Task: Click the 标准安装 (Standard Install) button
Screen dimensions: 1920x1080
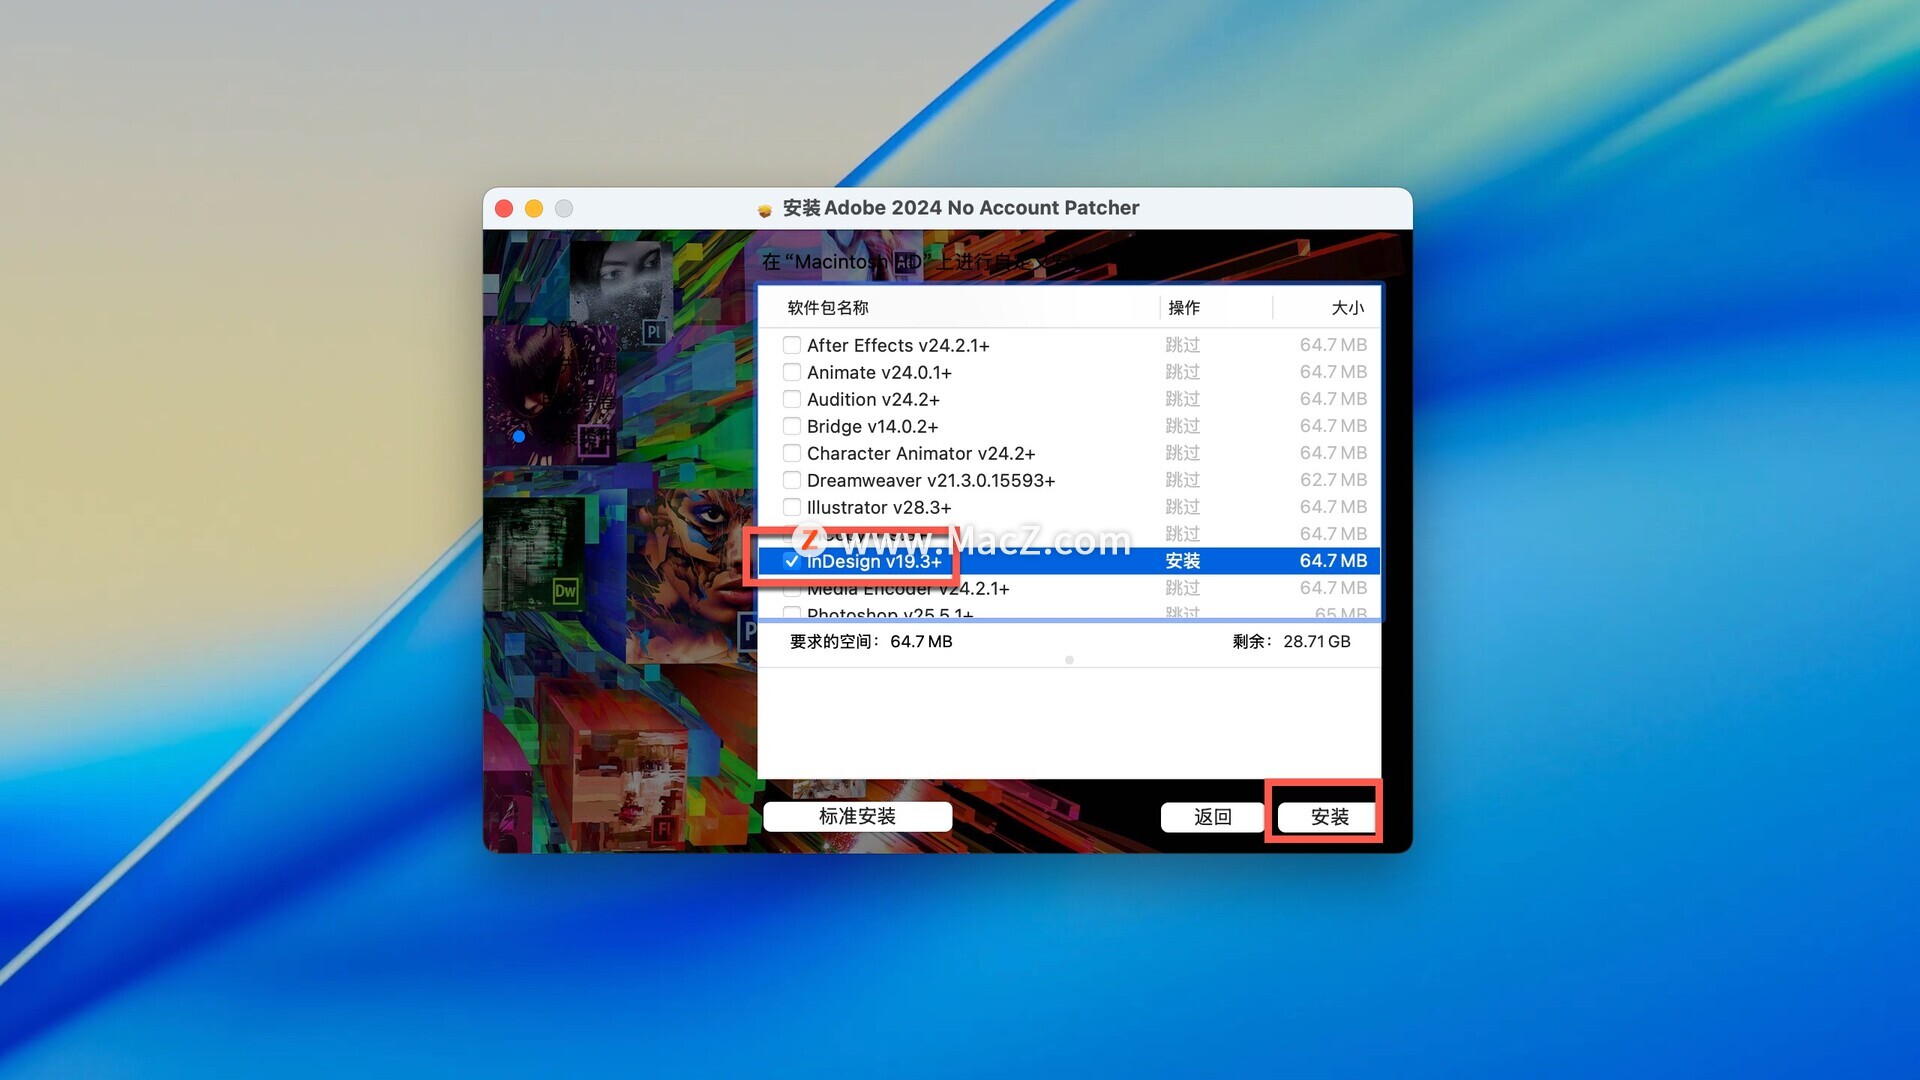Action: click(x=857, y=816)
